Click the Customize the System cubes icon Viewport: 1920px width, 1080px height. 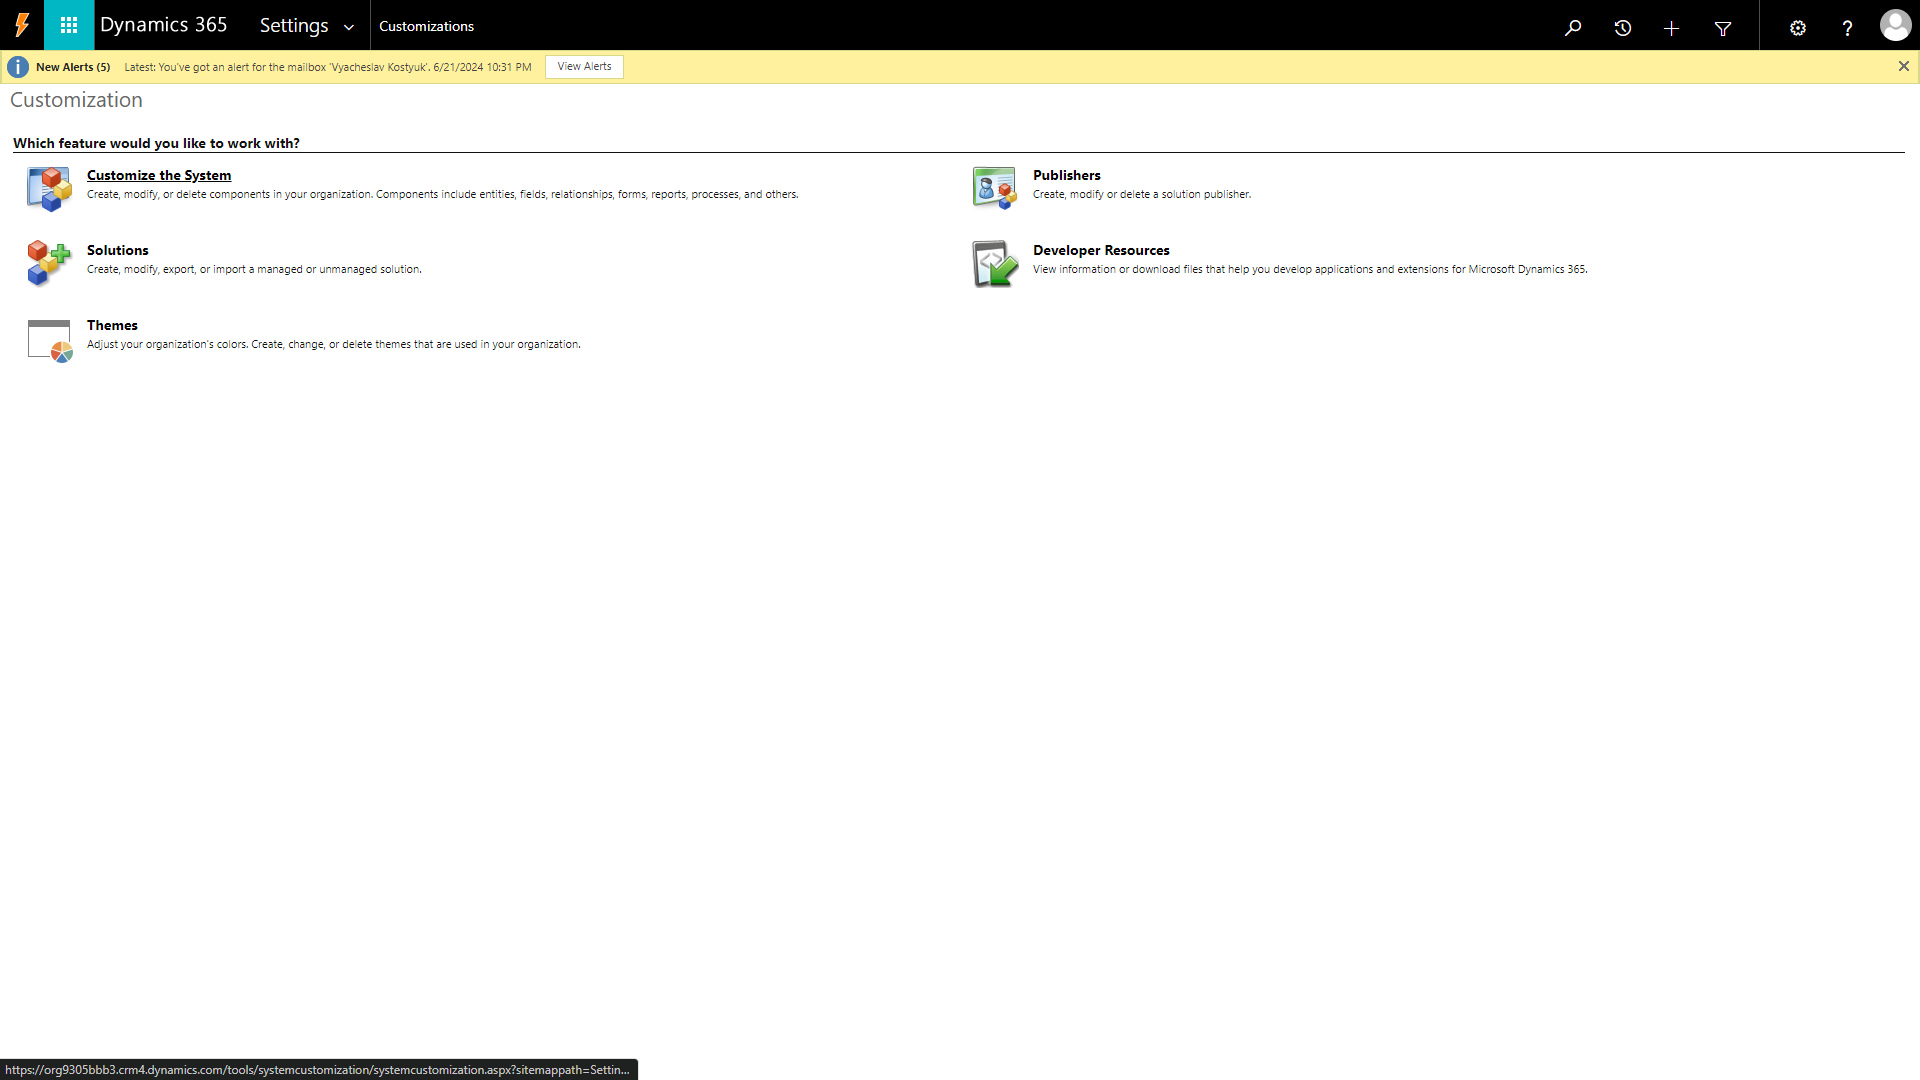(x=49, y=189)
